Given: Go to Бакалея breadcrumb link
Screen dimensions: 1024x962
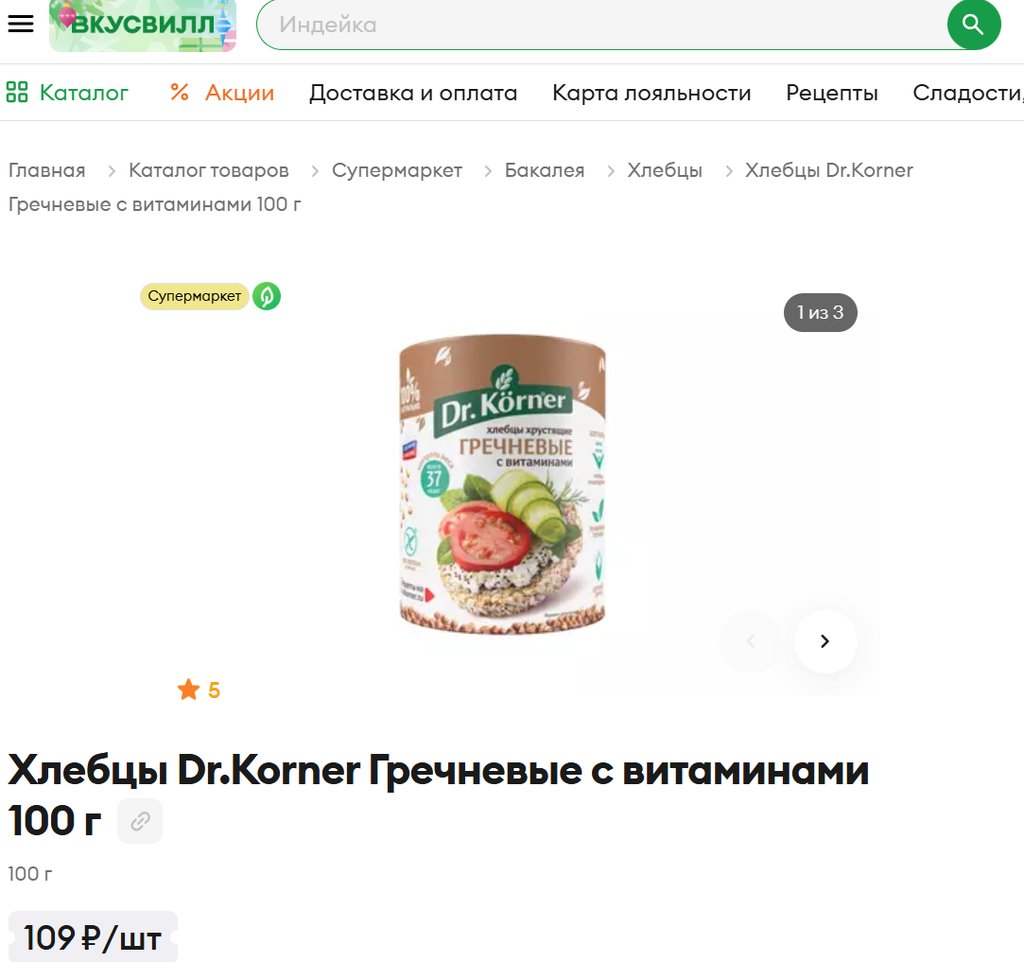Looking at the screenshot, I should [545, 170].
